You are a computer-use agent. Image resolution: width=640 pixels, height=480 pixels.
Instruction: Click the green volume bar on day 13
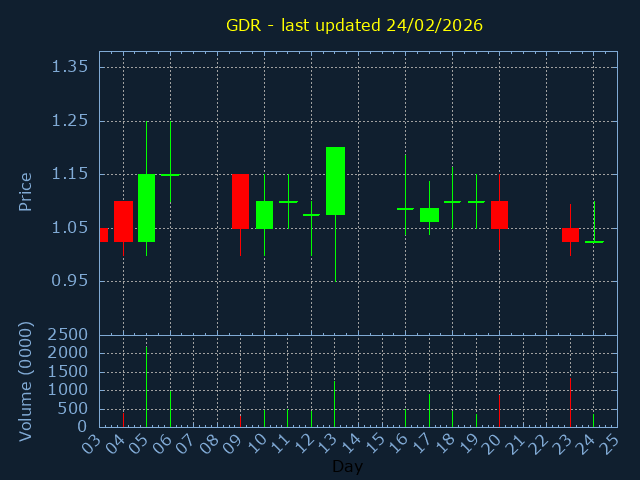(335, 403)
